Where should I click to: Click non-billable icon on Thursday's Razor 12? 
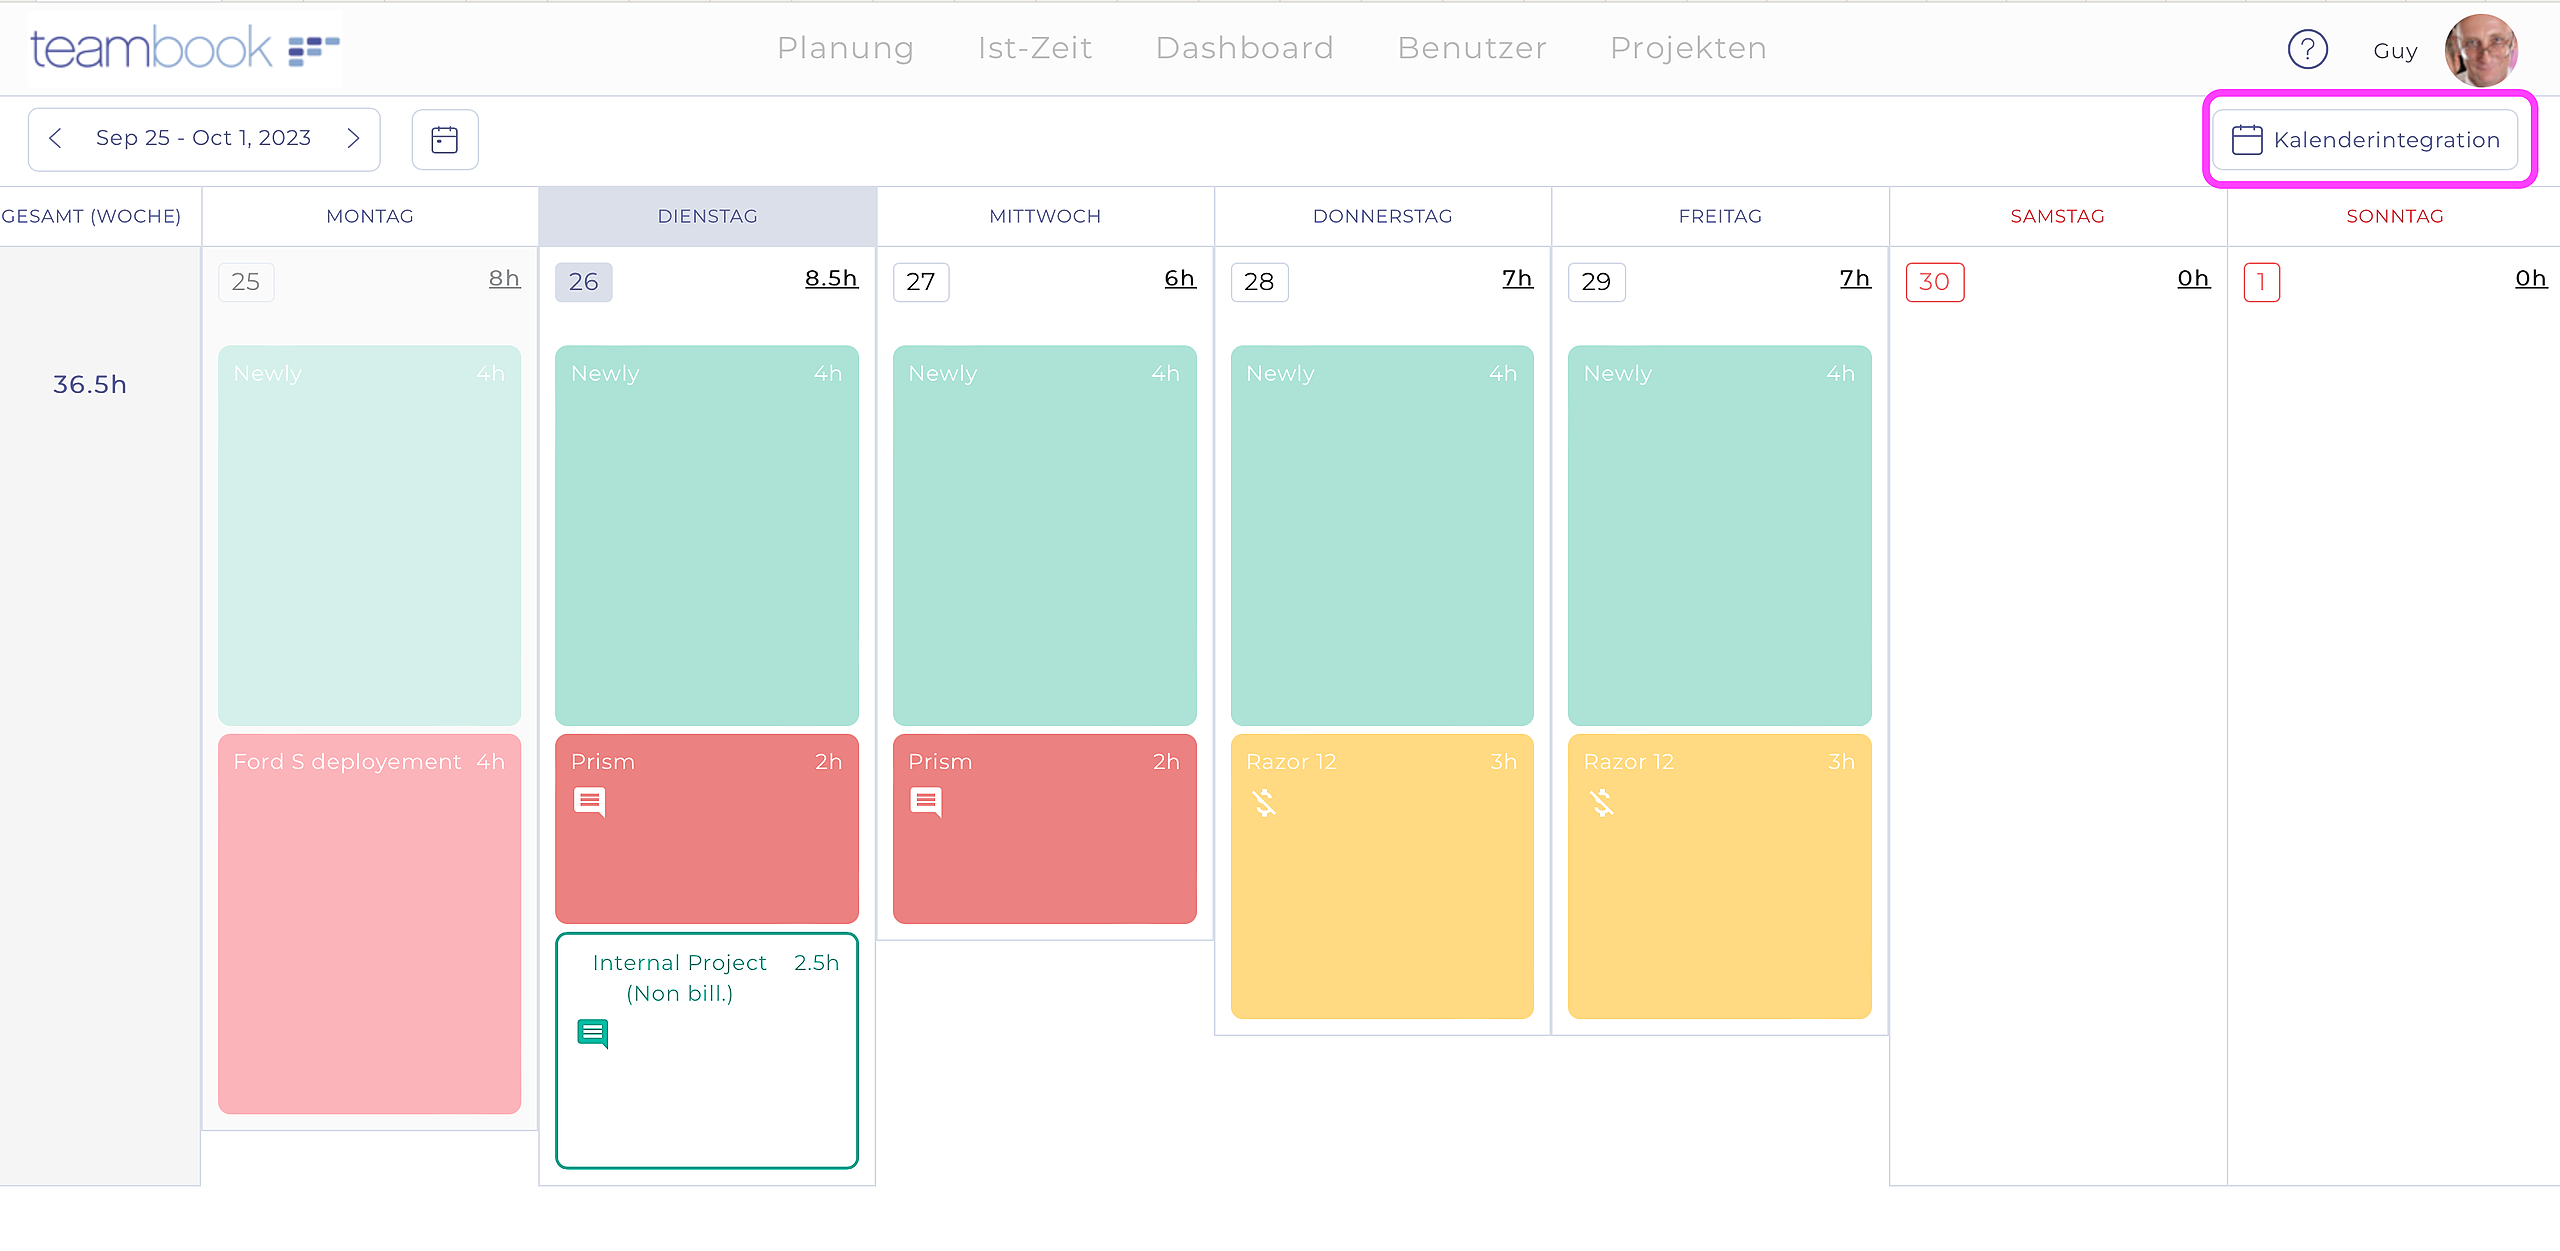(x=1264, y=803)
